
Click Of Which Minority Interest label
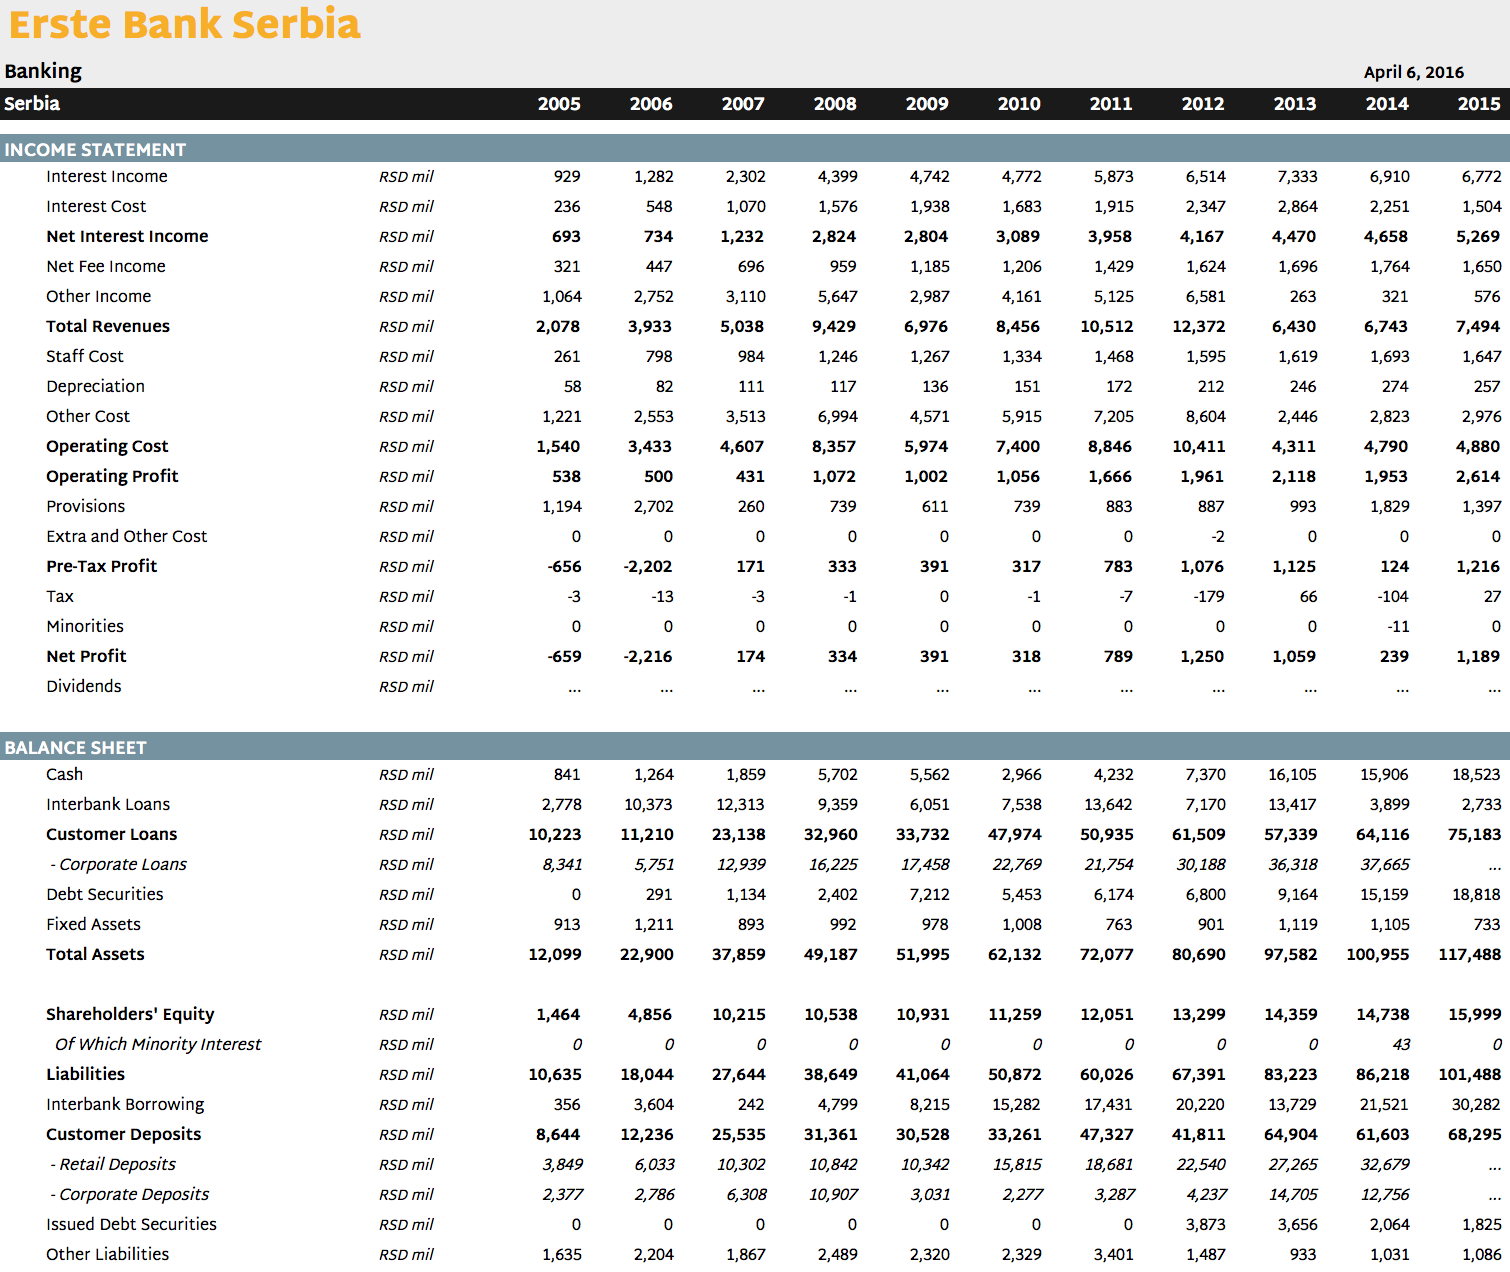(x=158, y=1045)
